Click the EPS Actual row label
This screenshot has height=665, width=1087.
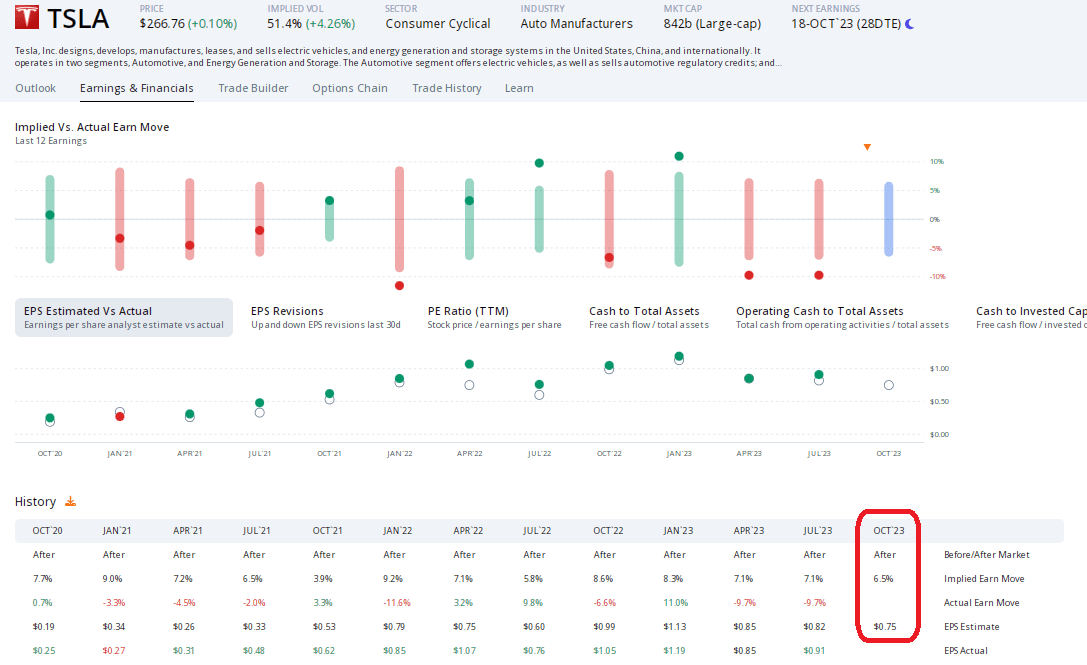966,650
